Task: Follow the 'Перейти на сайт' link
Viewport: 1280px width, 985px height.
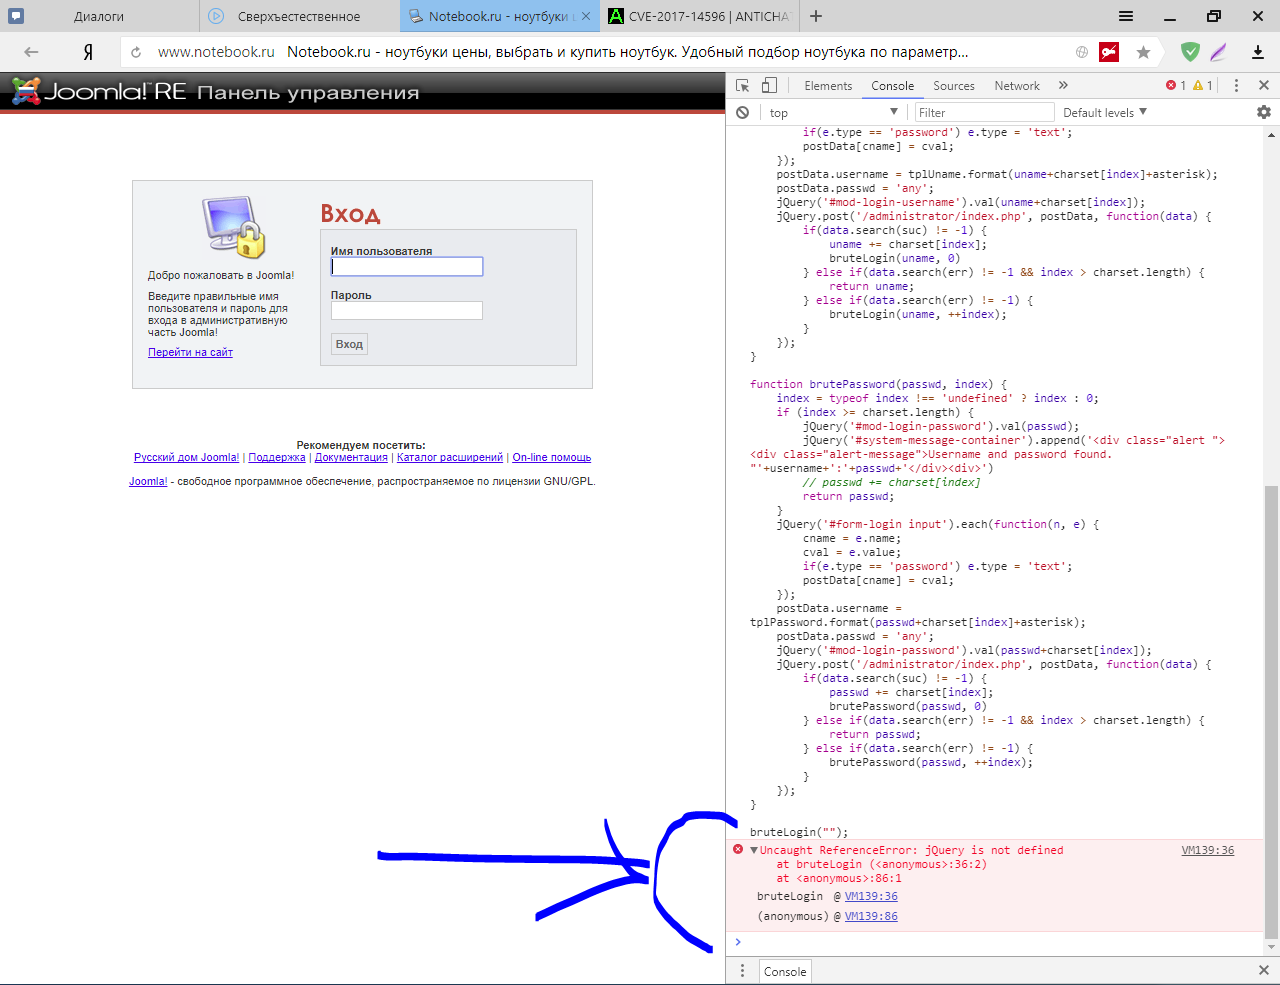Action: tap(190, 352)
